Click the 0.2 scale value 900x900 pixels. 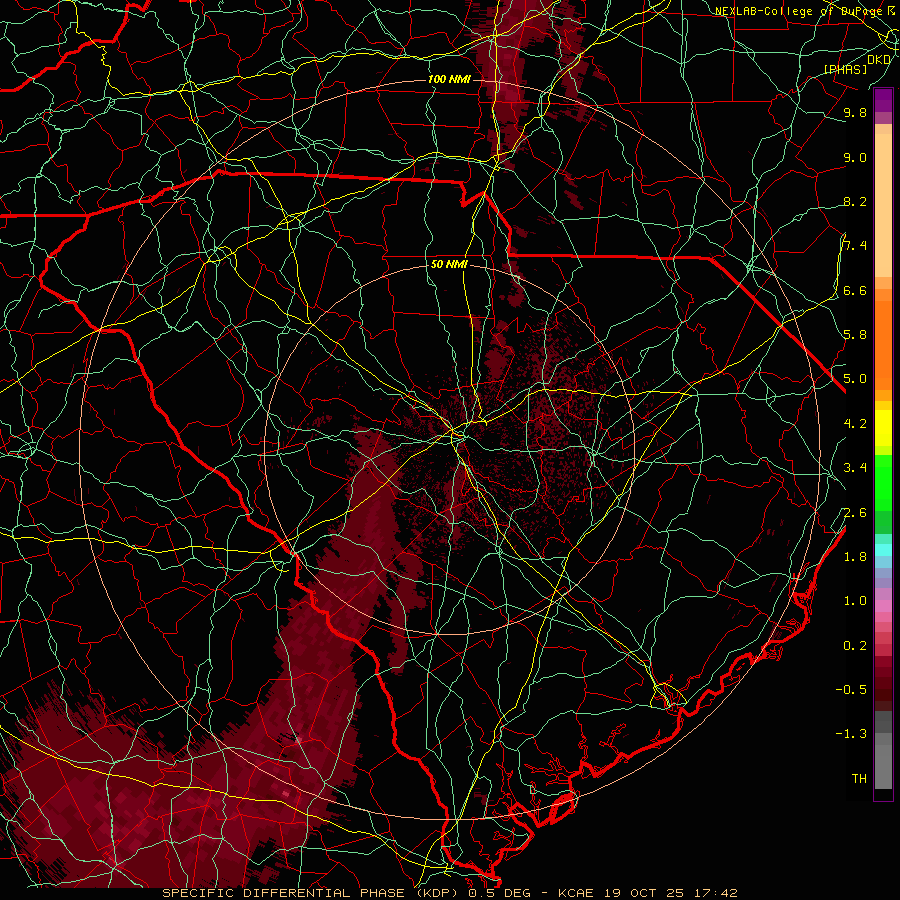coord(855,646)
